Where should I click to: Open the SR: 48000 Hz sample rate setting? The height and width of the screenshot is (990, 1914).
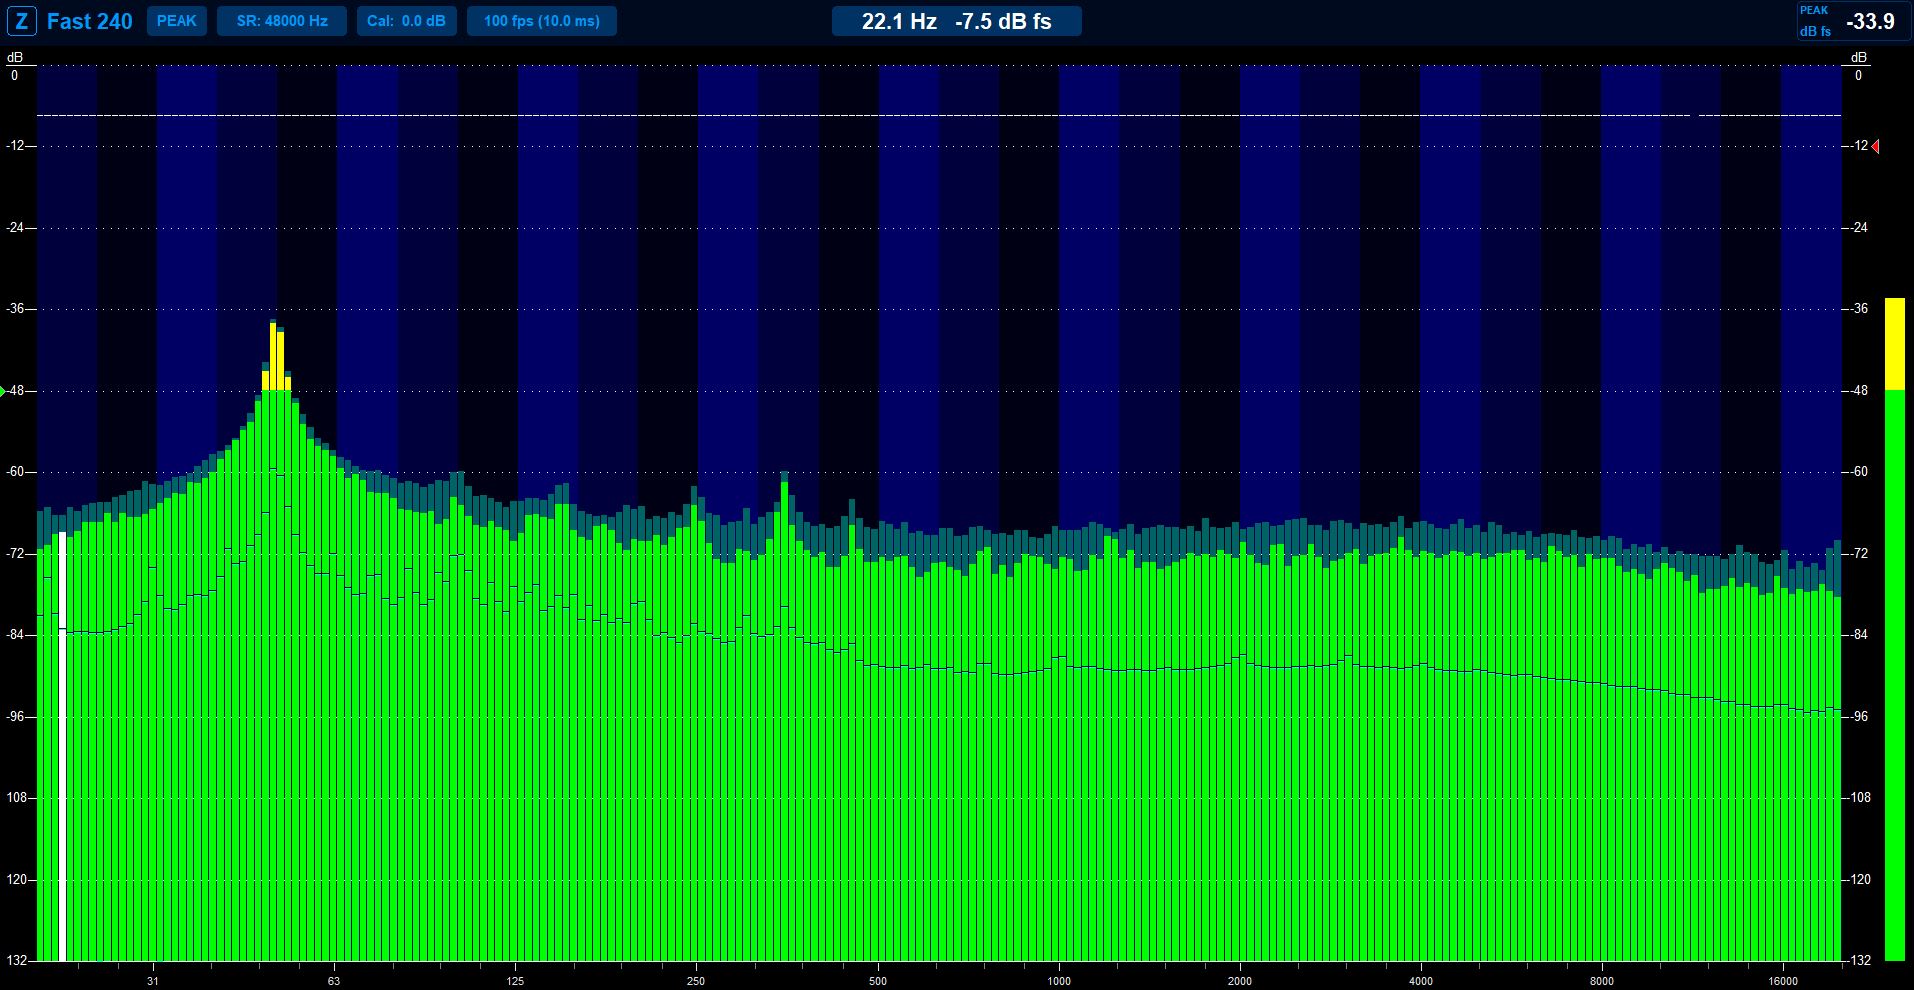(282, 21)
